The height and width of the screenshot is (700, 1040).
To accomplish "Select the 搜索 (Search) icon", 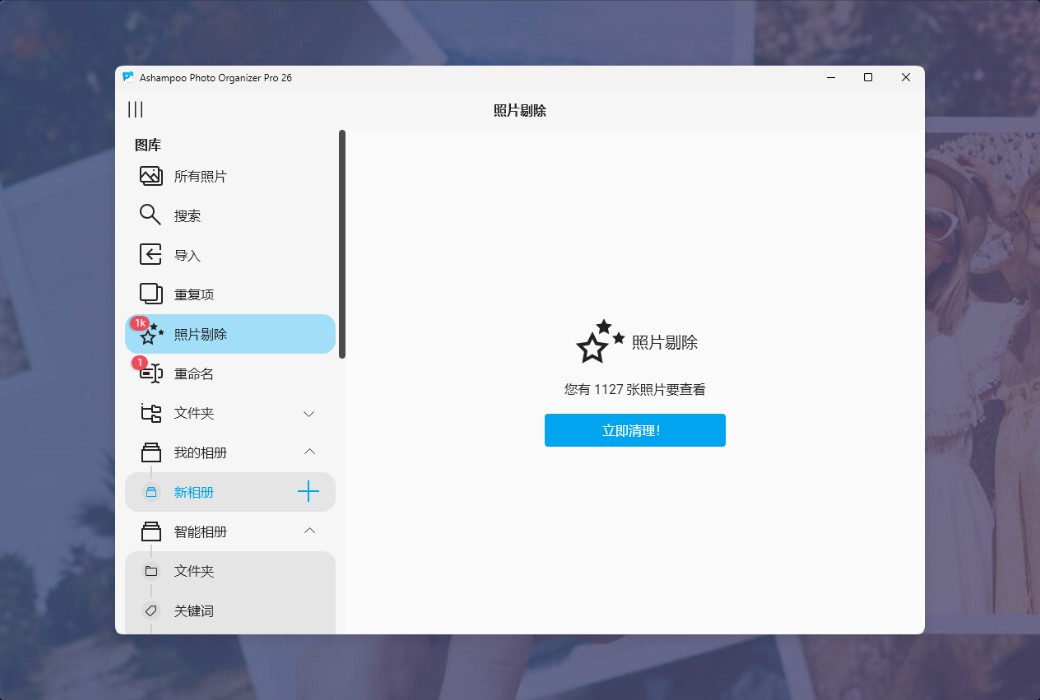I will 148,214.
